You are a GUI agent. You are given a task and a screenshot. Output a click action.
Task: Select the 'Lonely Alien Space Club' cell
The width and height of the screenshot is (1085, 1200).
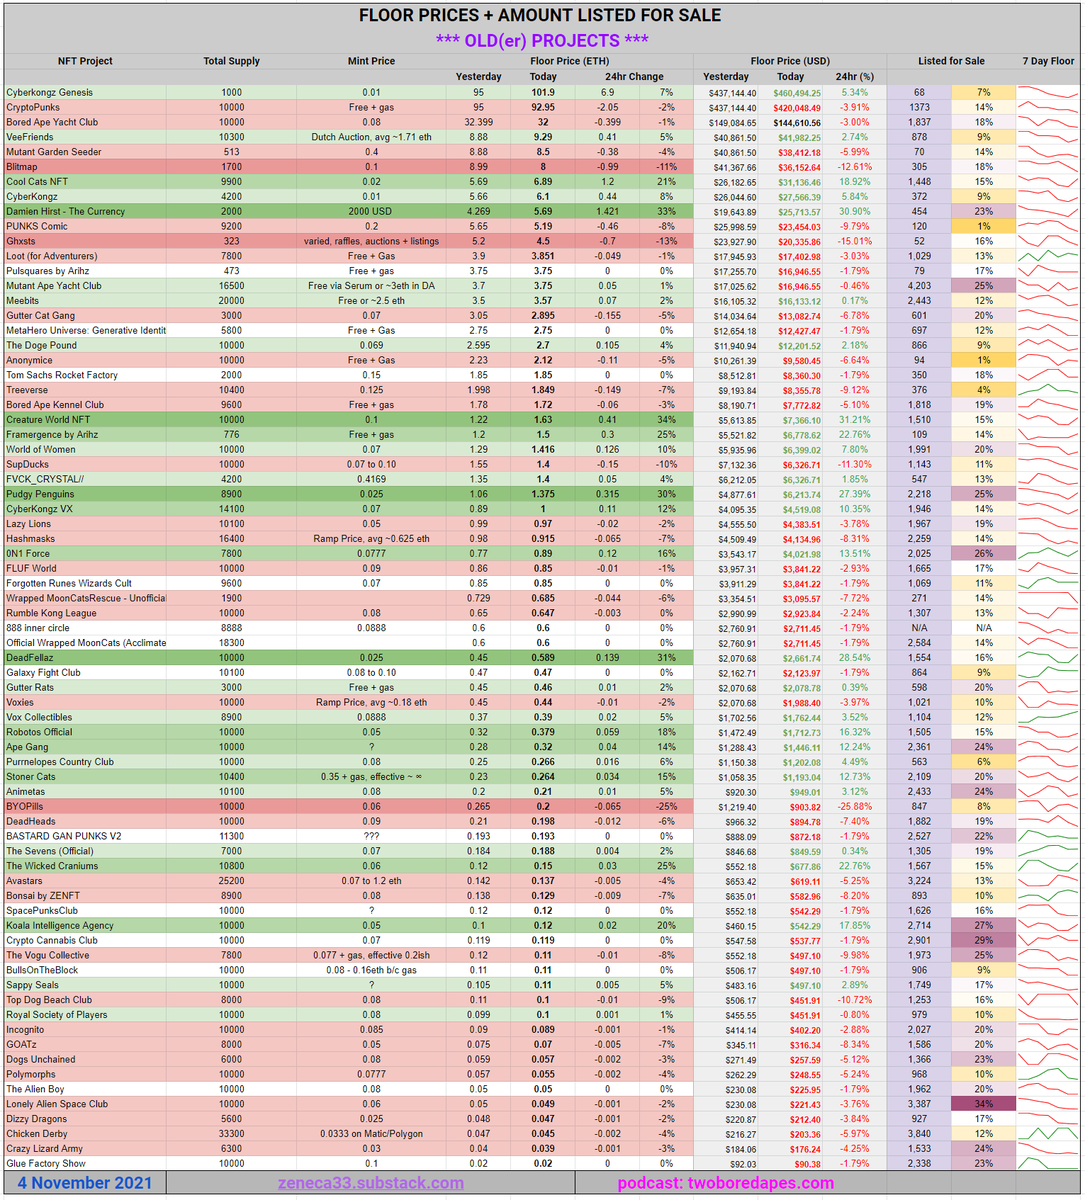84,1104
